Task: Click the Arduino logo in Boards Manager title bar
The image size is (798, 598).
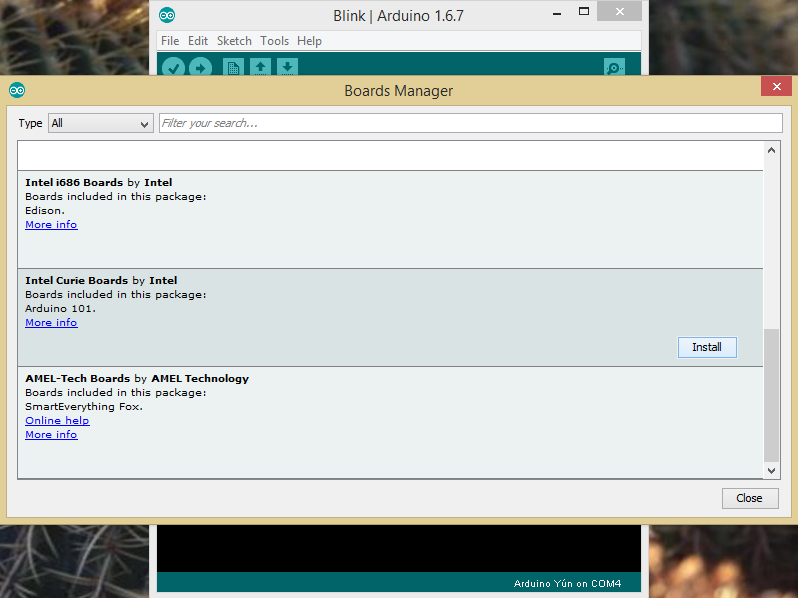Action: pyautogui.click(x=17, y=91)
